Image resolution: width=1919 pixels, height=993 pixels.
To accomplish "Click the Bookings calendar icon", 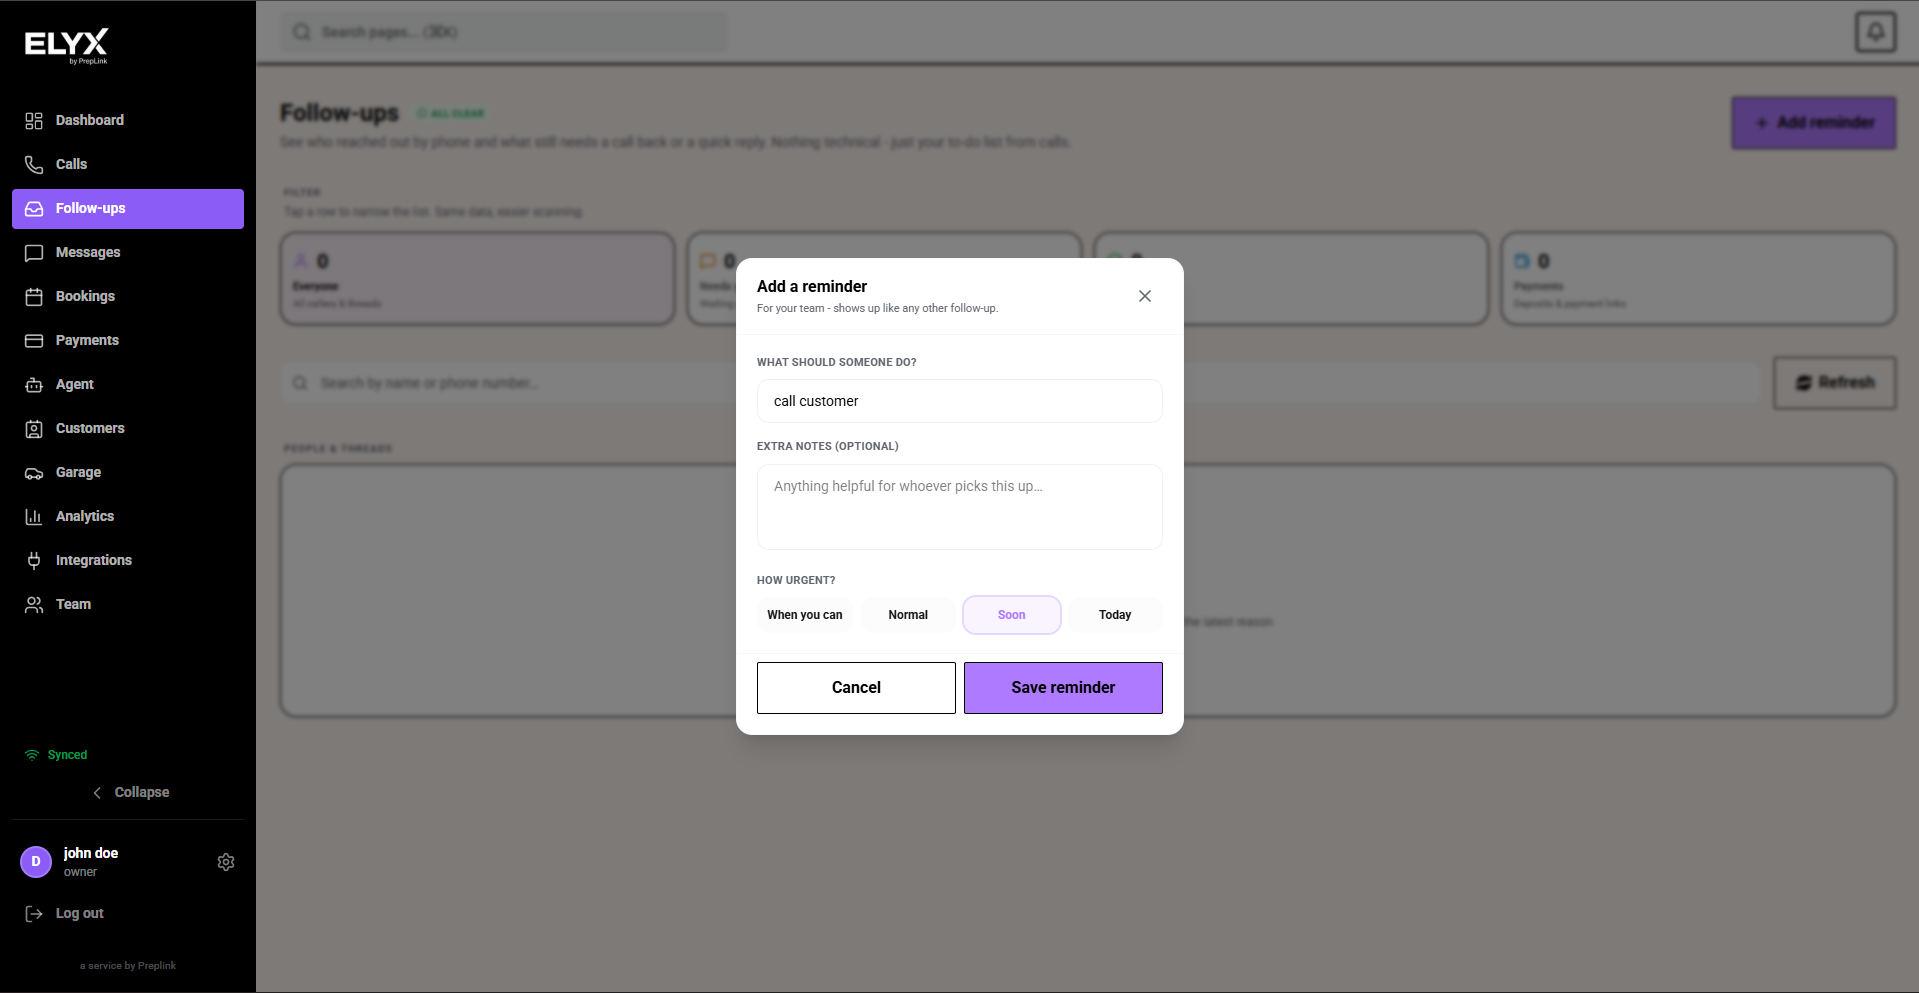I will [x=34, y=297].
